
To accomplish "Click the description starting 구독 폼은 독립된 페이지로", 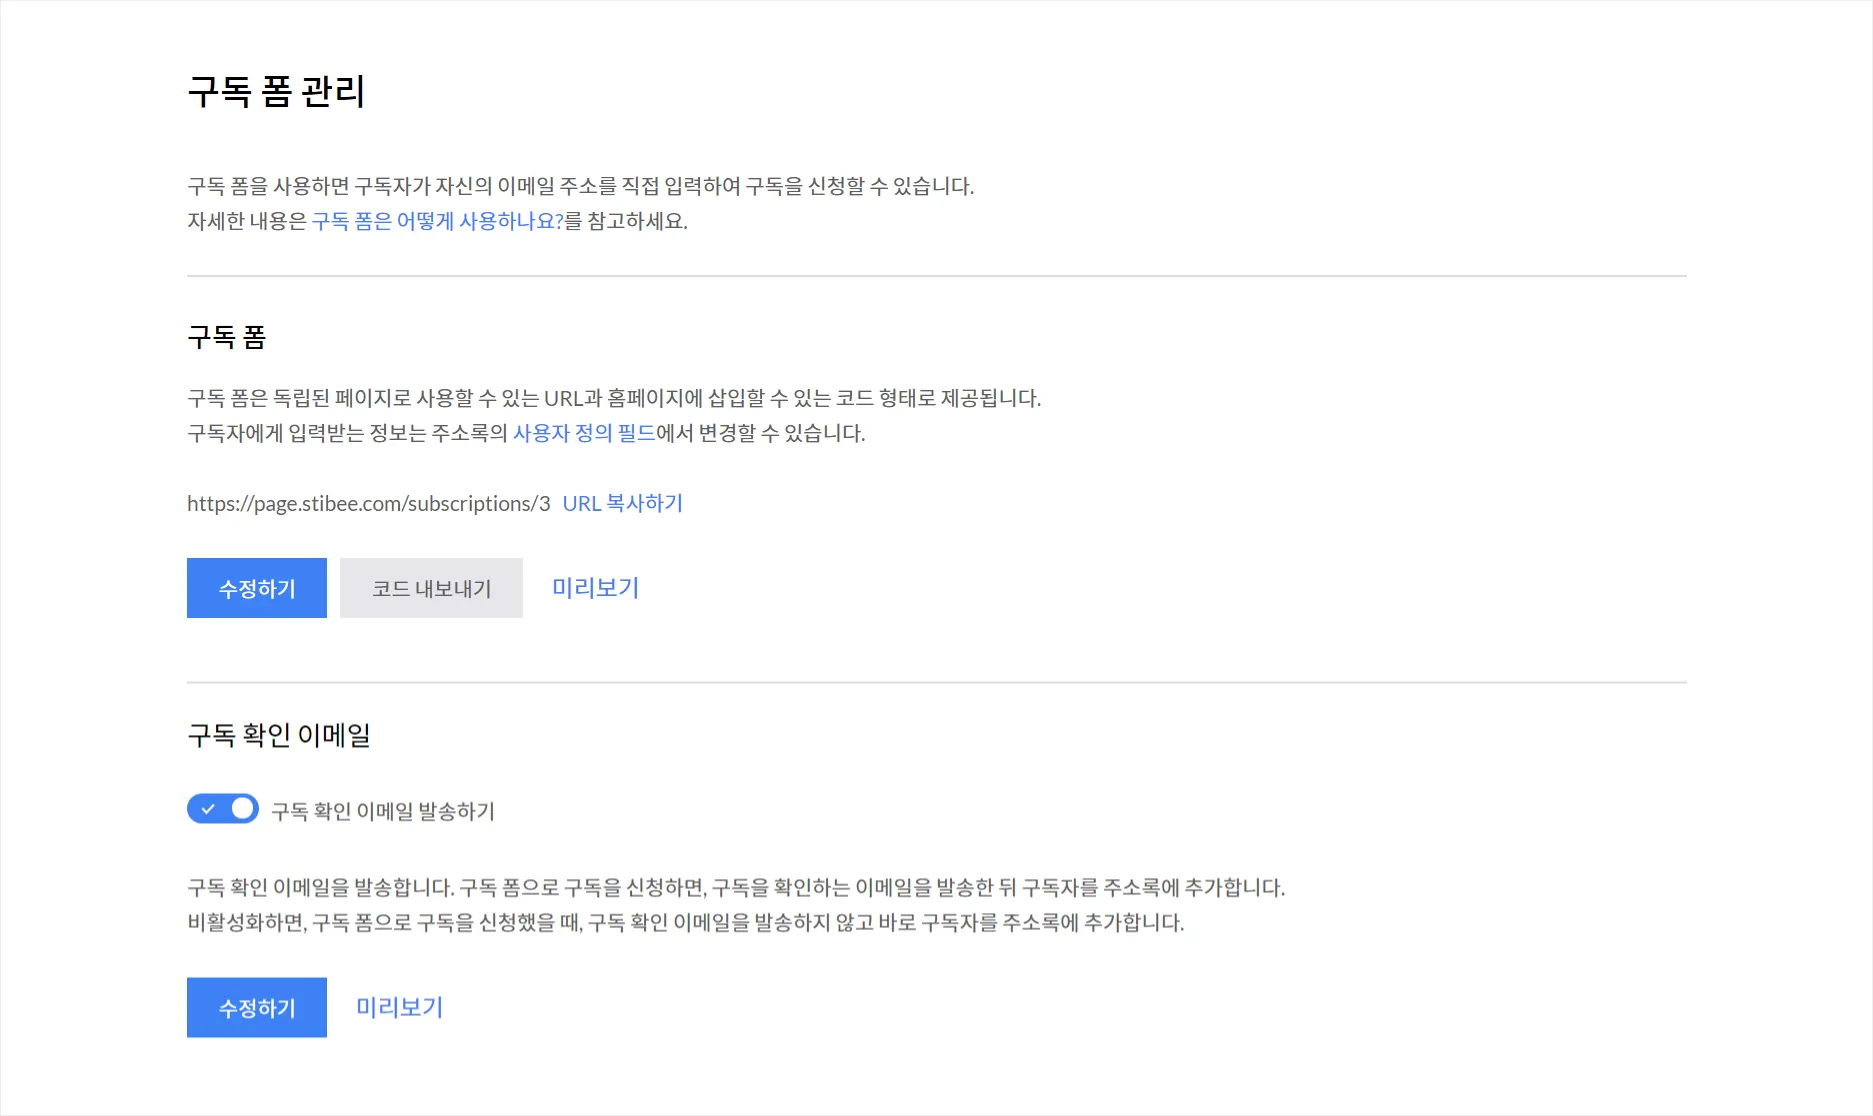I will point(614,398).
